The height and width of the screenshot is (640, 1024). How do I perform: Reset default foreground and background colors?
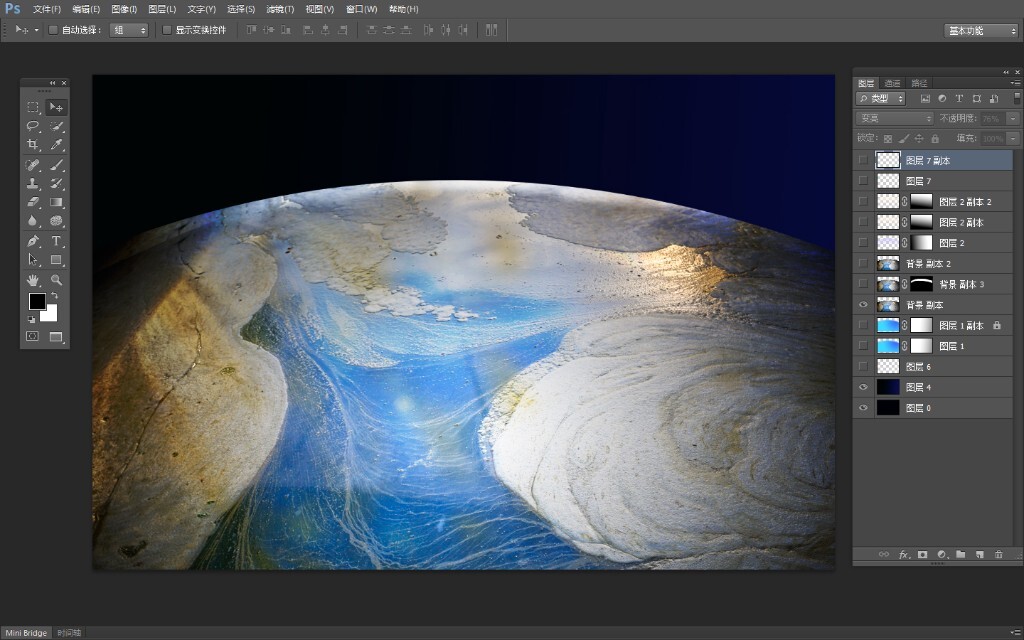coord(31,319)
